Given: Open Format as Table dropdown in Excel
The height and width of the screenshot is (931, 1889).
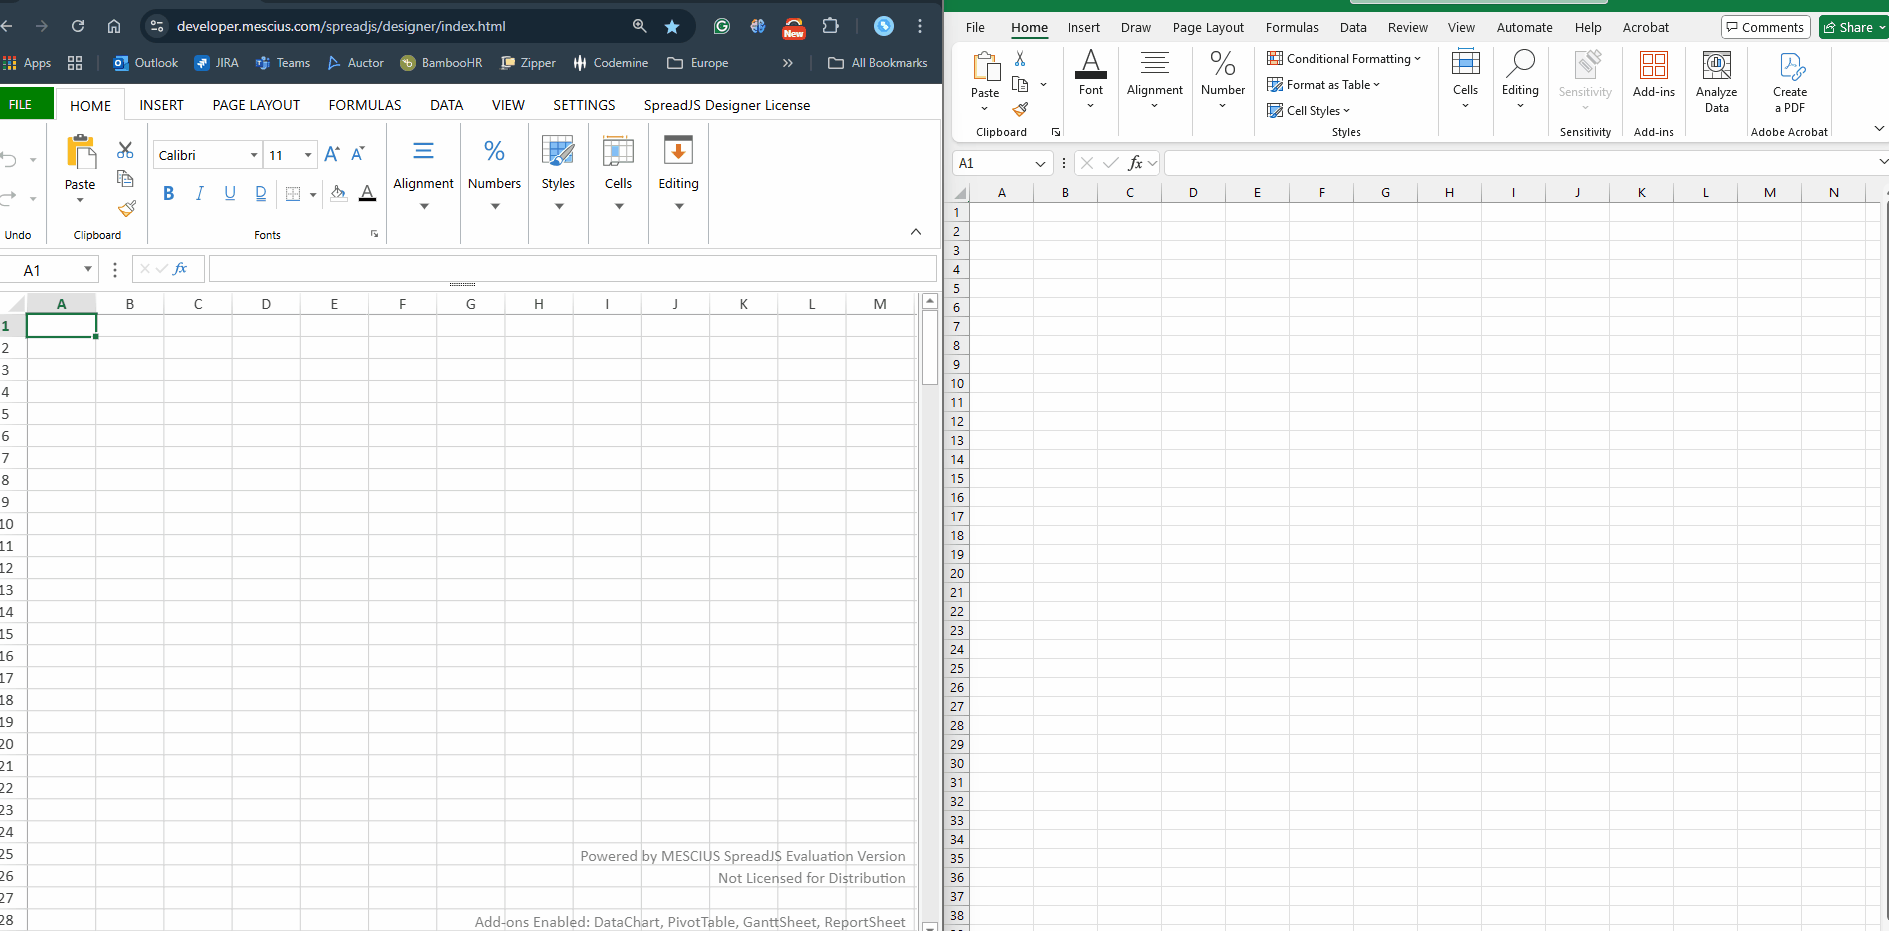Looking at the screenshot, I should [1323, 85].
